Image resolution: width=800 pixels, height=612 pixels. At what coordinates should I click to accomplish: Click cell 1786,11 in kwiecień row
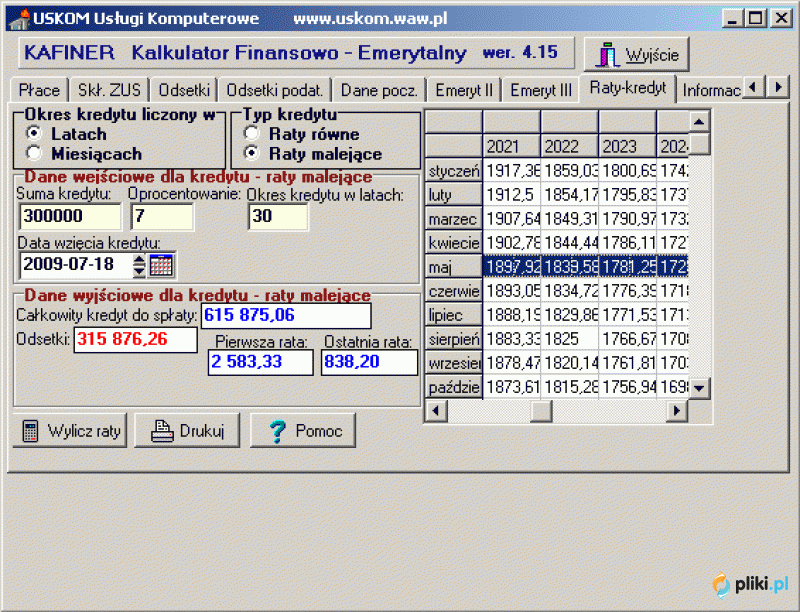628,243
